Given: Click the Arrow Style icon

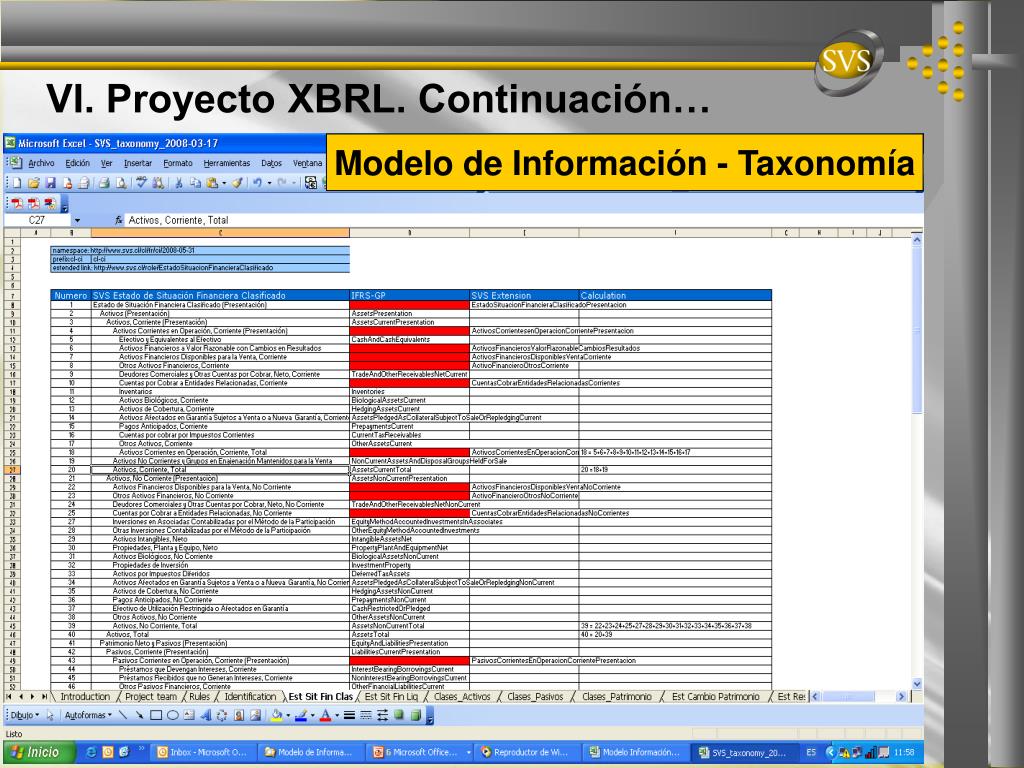Looking at the screenshot, I should click(382, 715).
